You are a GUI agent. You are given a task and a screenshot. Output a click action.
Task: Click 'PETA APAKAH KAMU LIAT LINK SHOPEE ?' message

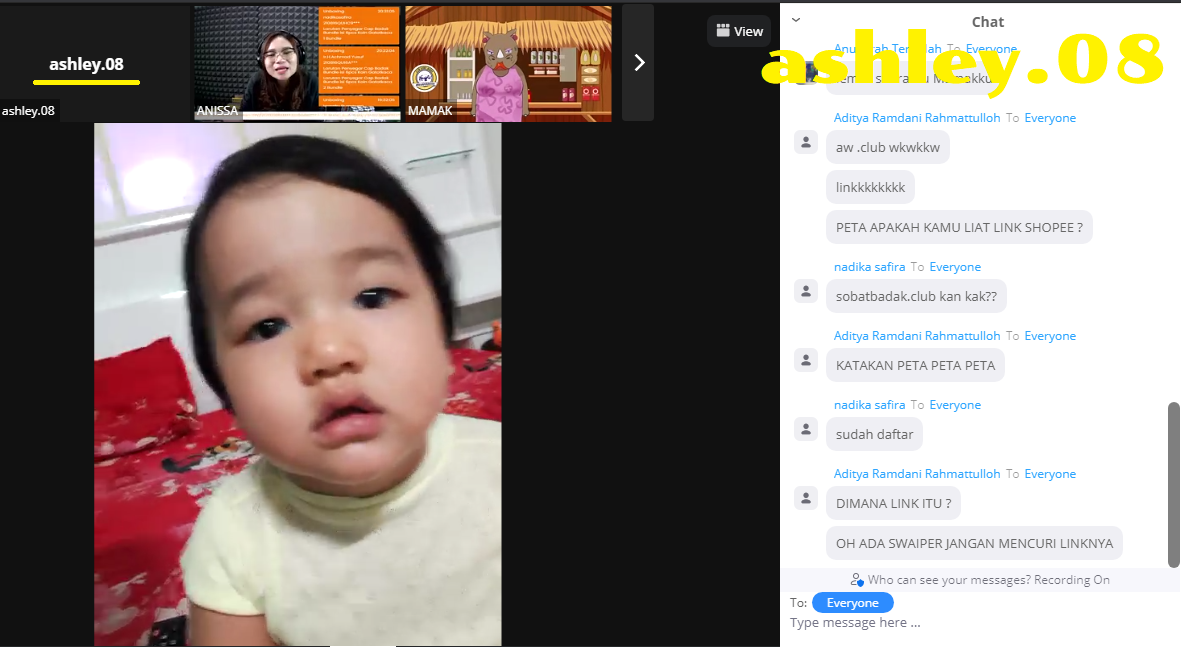coord(959,227)
